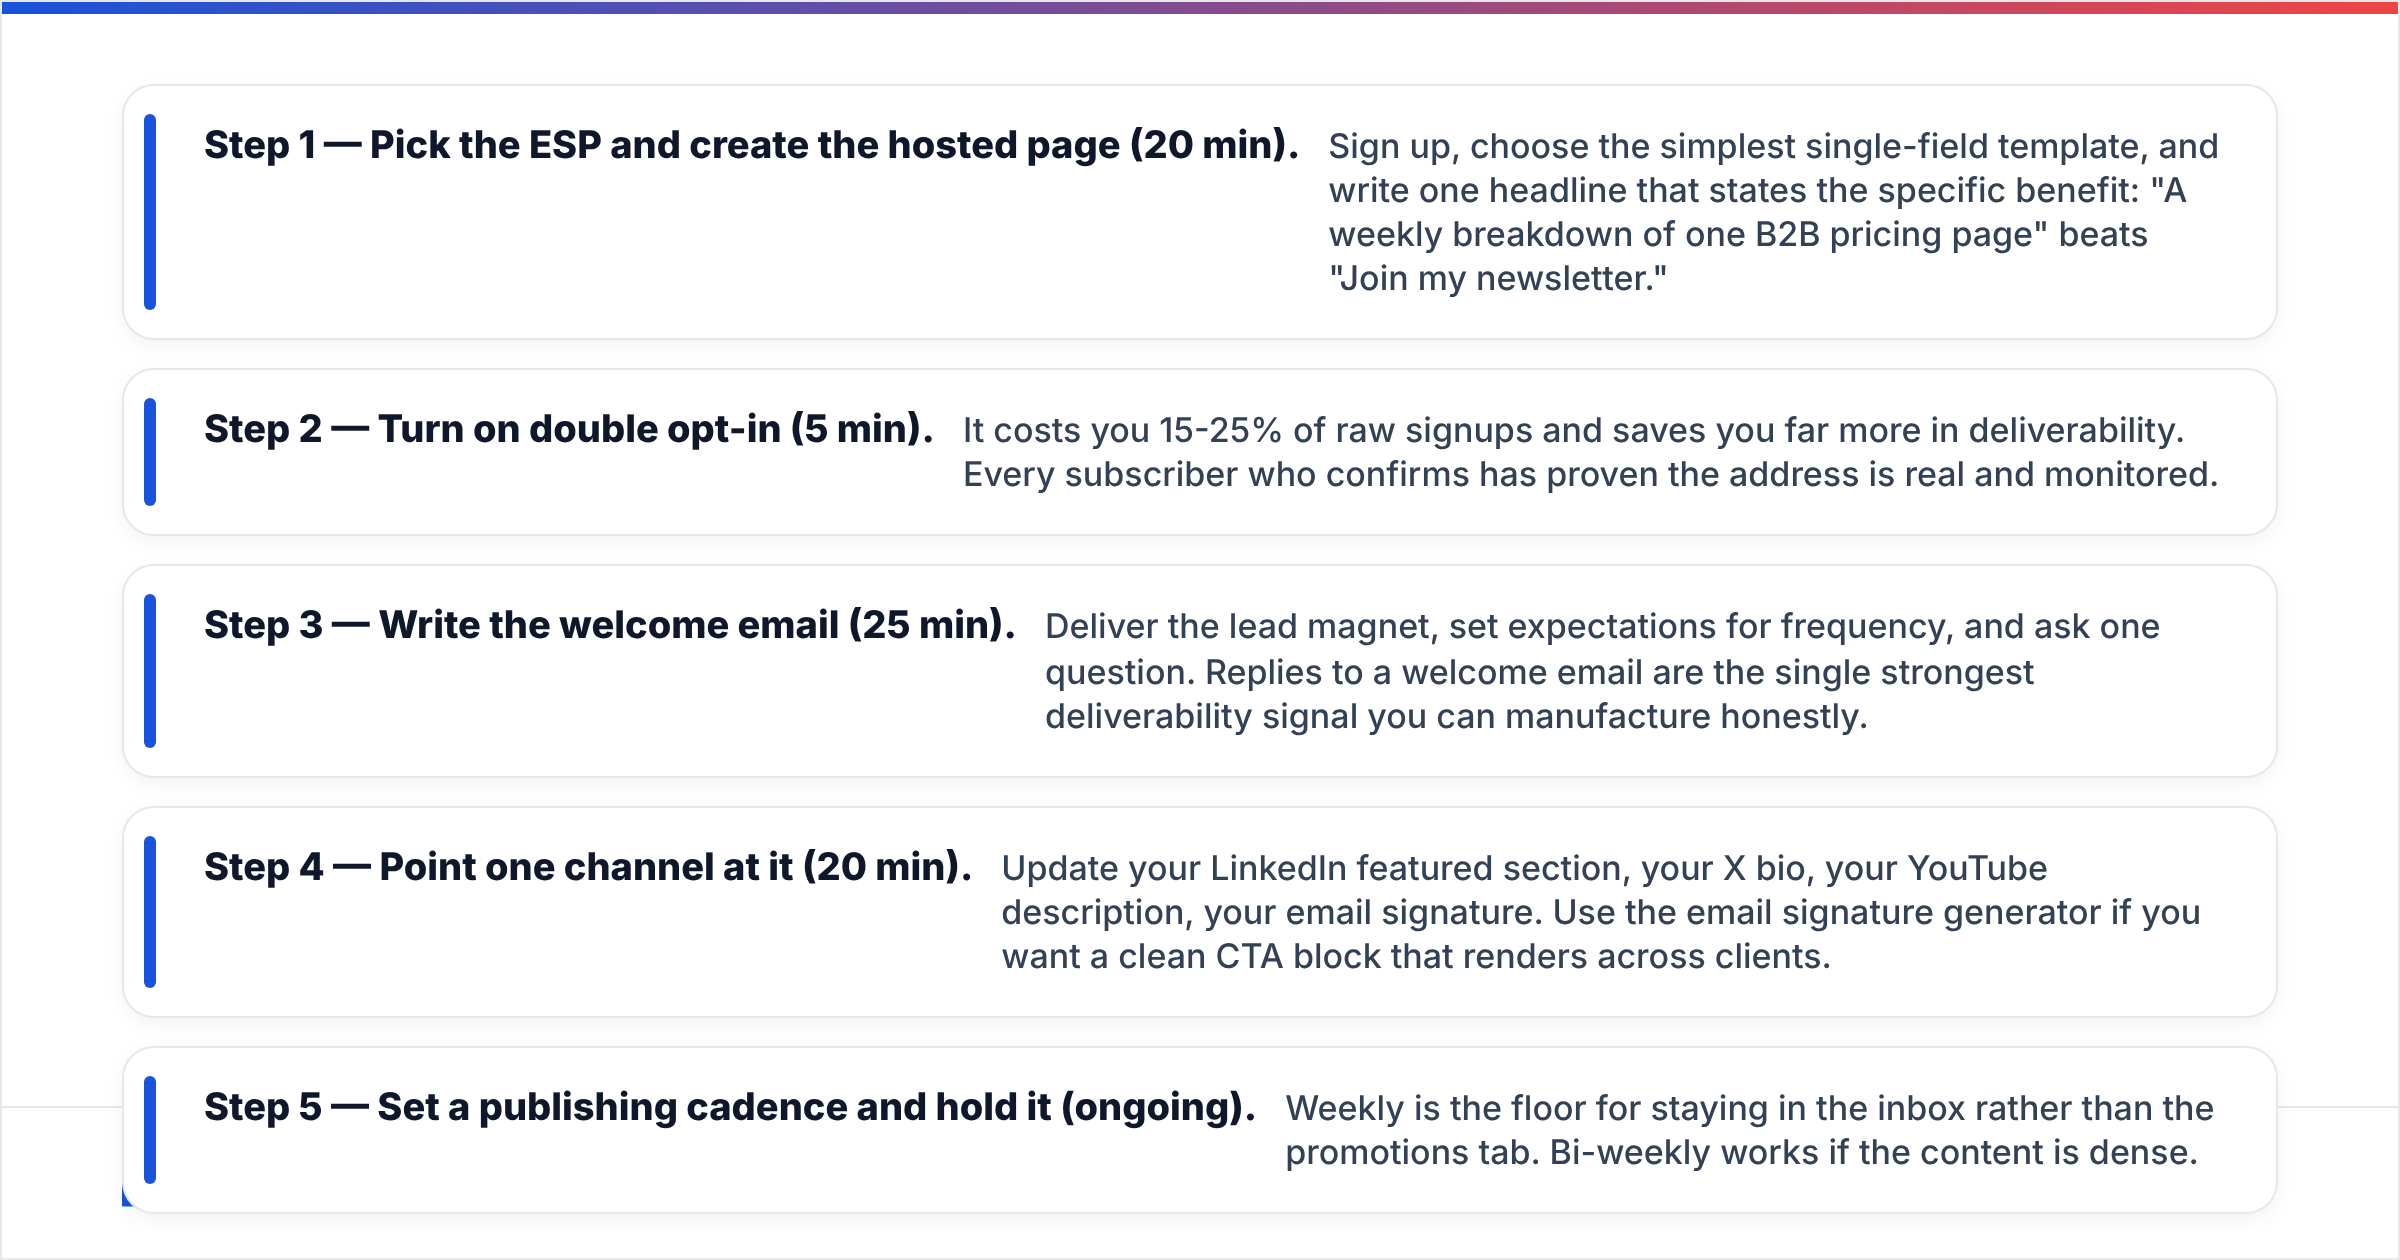Click the Bi-weekly works sentence in Step 5

coord(1873,1153)
